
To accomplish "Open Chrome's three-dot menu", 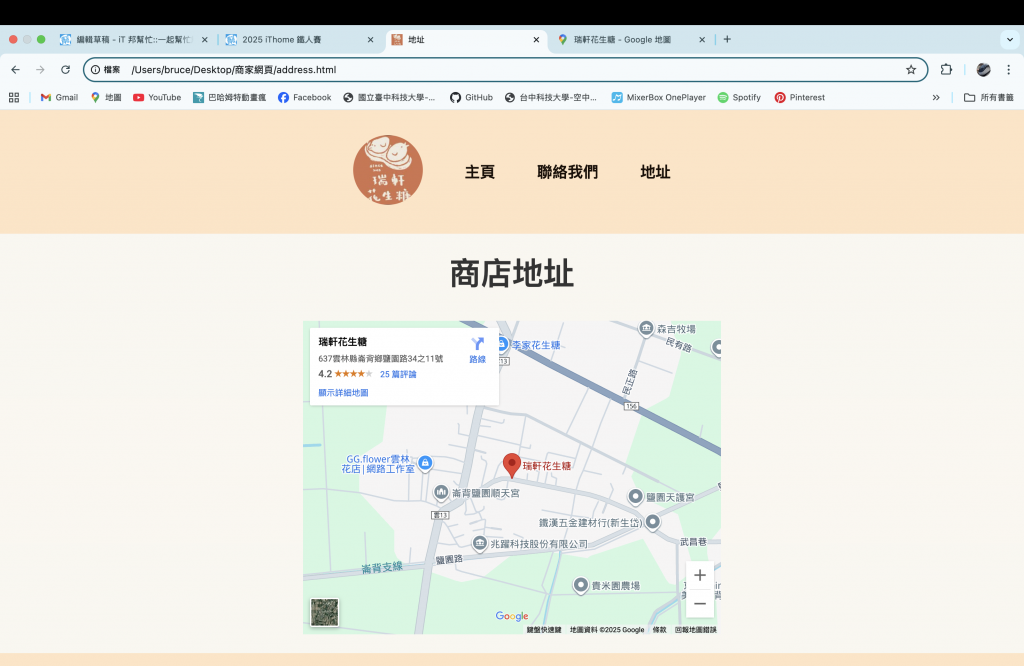I will 1008,70.
